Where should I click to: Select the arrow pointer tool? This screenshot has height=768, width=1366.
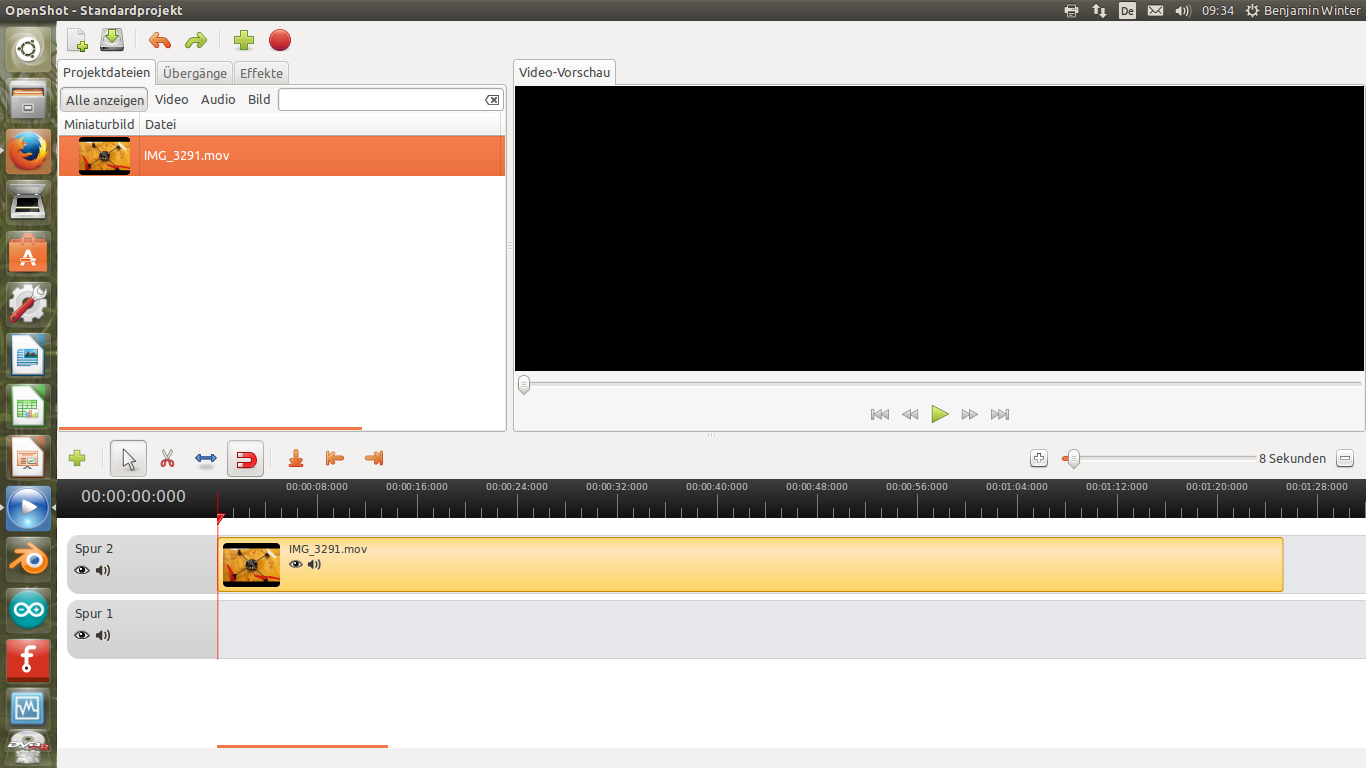coord(129,459)
